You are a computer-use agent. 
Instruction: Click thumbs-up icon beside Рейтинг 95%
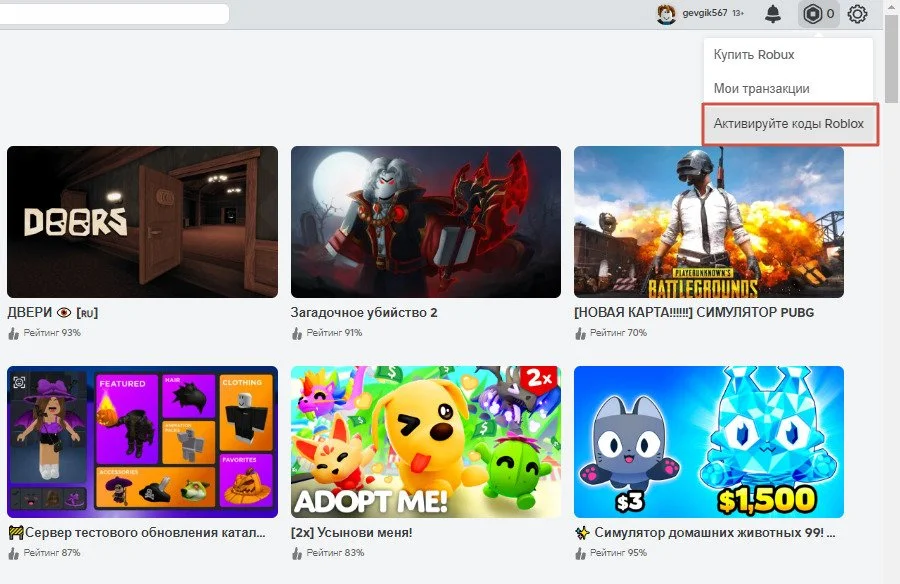pyautogui.click(x=580, y=553)
